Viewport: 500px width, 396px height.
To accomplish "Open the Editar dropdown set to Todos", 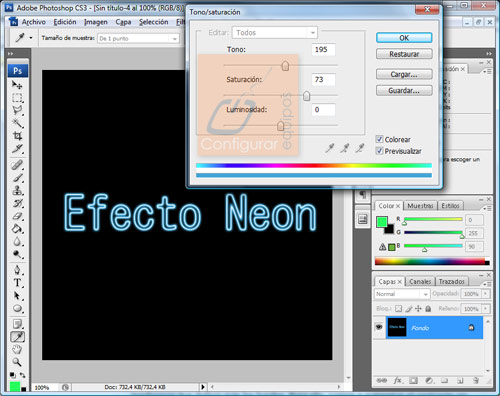I will pyautogui.click(x=275, y=33).
